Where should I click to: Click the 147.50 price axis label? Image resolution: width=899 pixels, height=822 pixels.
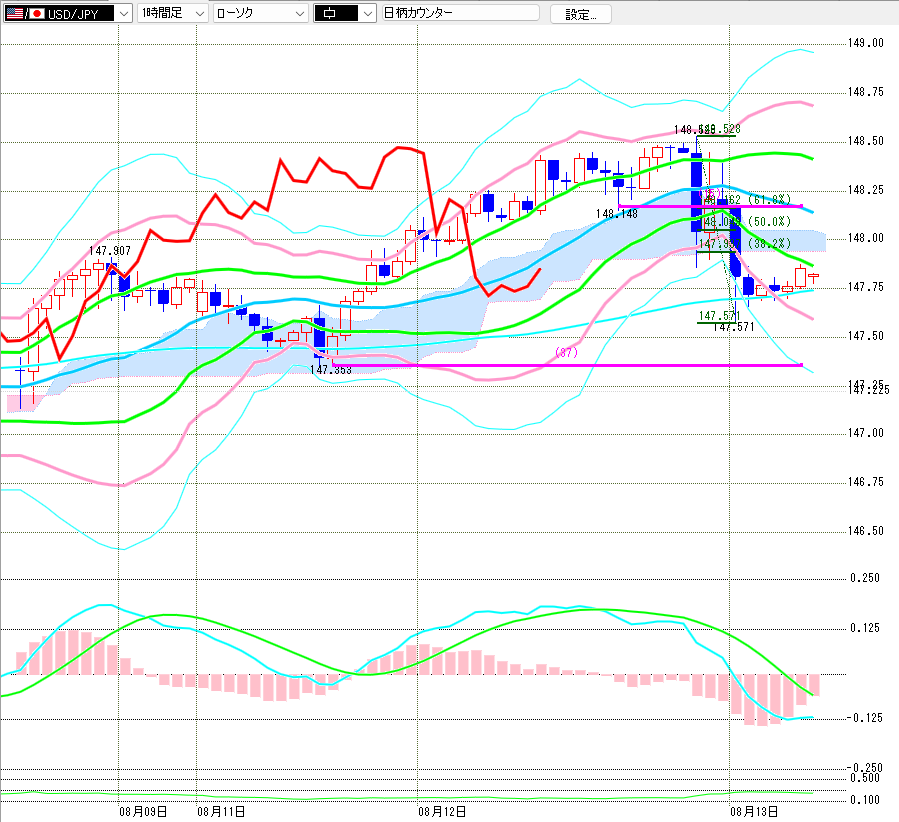coord(866,335)
